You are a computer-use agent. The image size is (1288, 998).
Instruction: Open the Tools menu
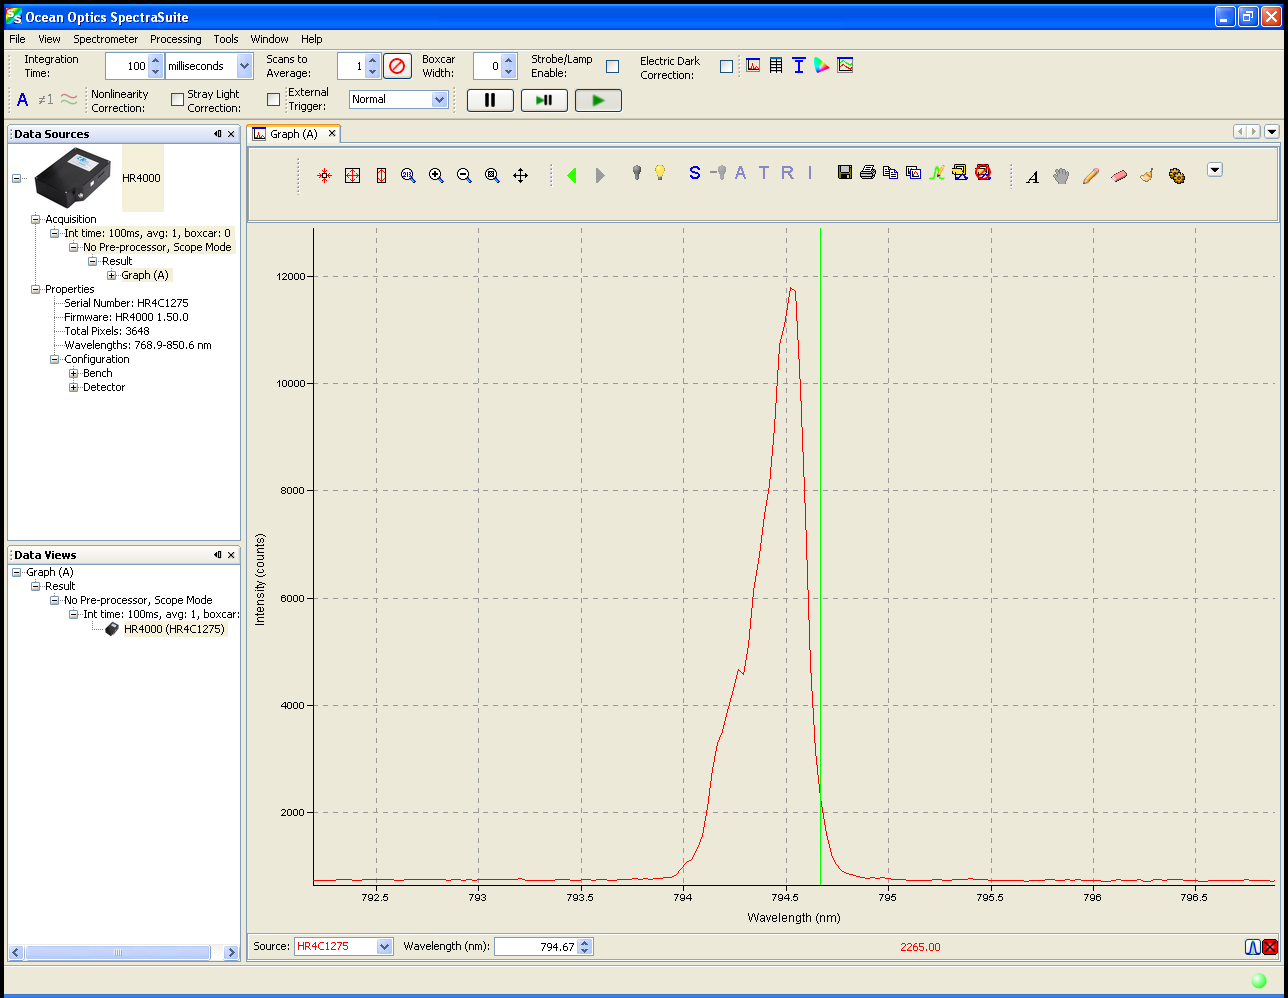(226, 39)
